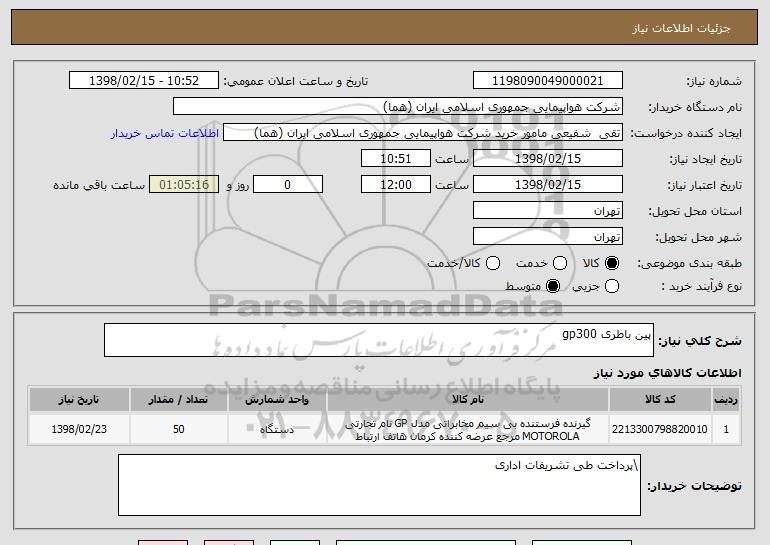Choose جزیی purchase process radio
This screenshot has width=770, height=545.
click(612, 286)
